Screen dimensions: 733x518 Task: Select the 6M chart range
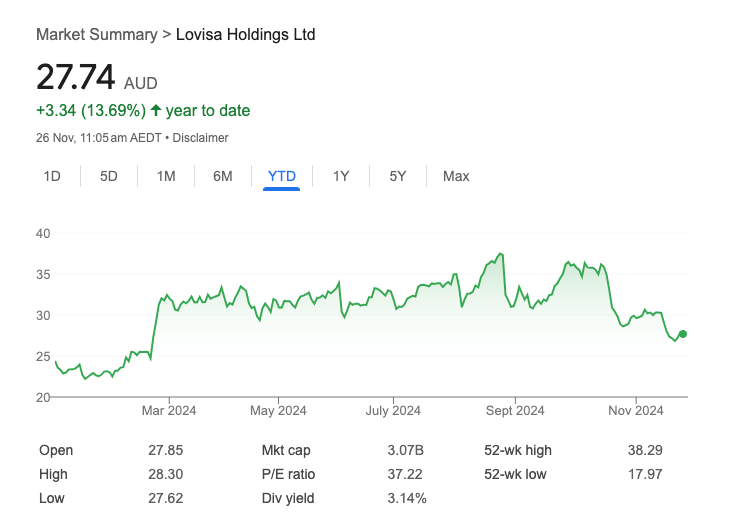pos(223,176)
